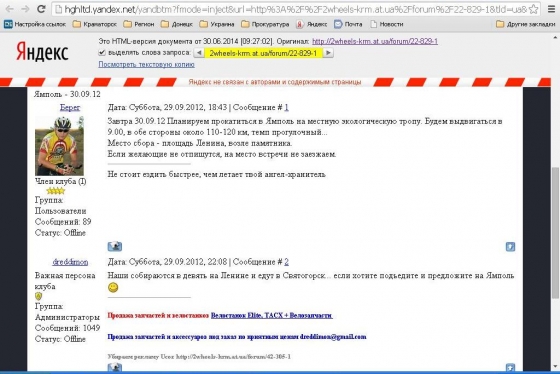
Task: Go to previous highlighted query word
Action: (x=199, y=53)
